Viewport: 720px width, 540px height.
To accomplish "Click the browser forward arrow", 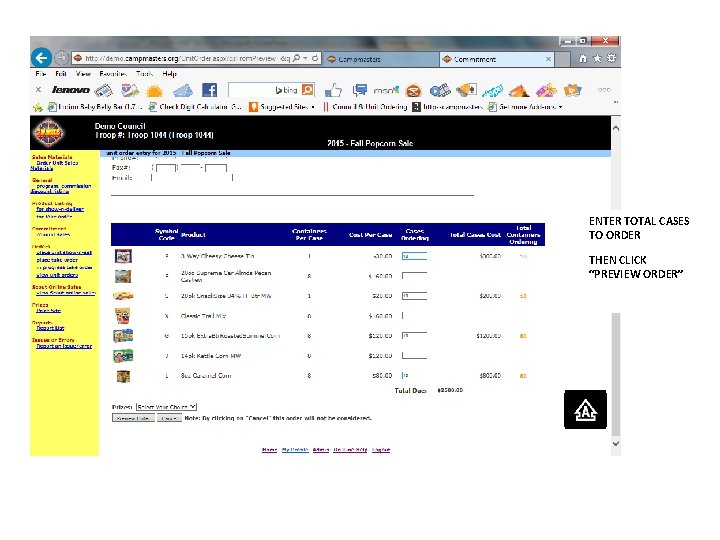I will point(61,58).
